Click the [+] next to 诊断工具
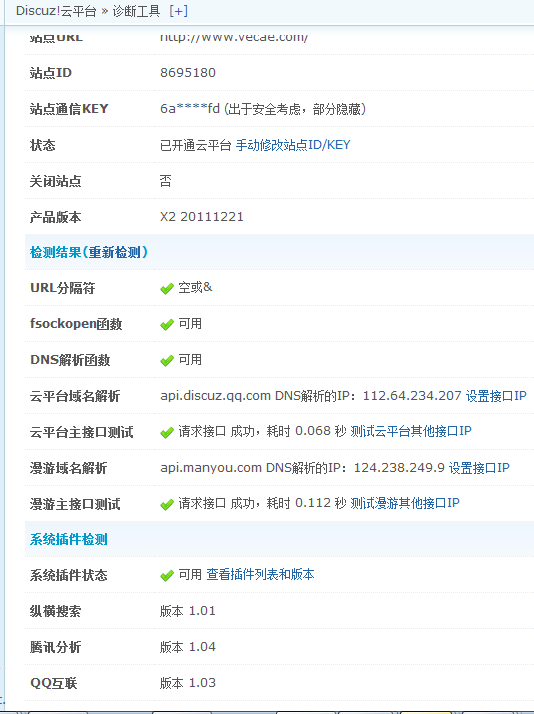This screenshot has height=714, width=534. click(178, 11)
